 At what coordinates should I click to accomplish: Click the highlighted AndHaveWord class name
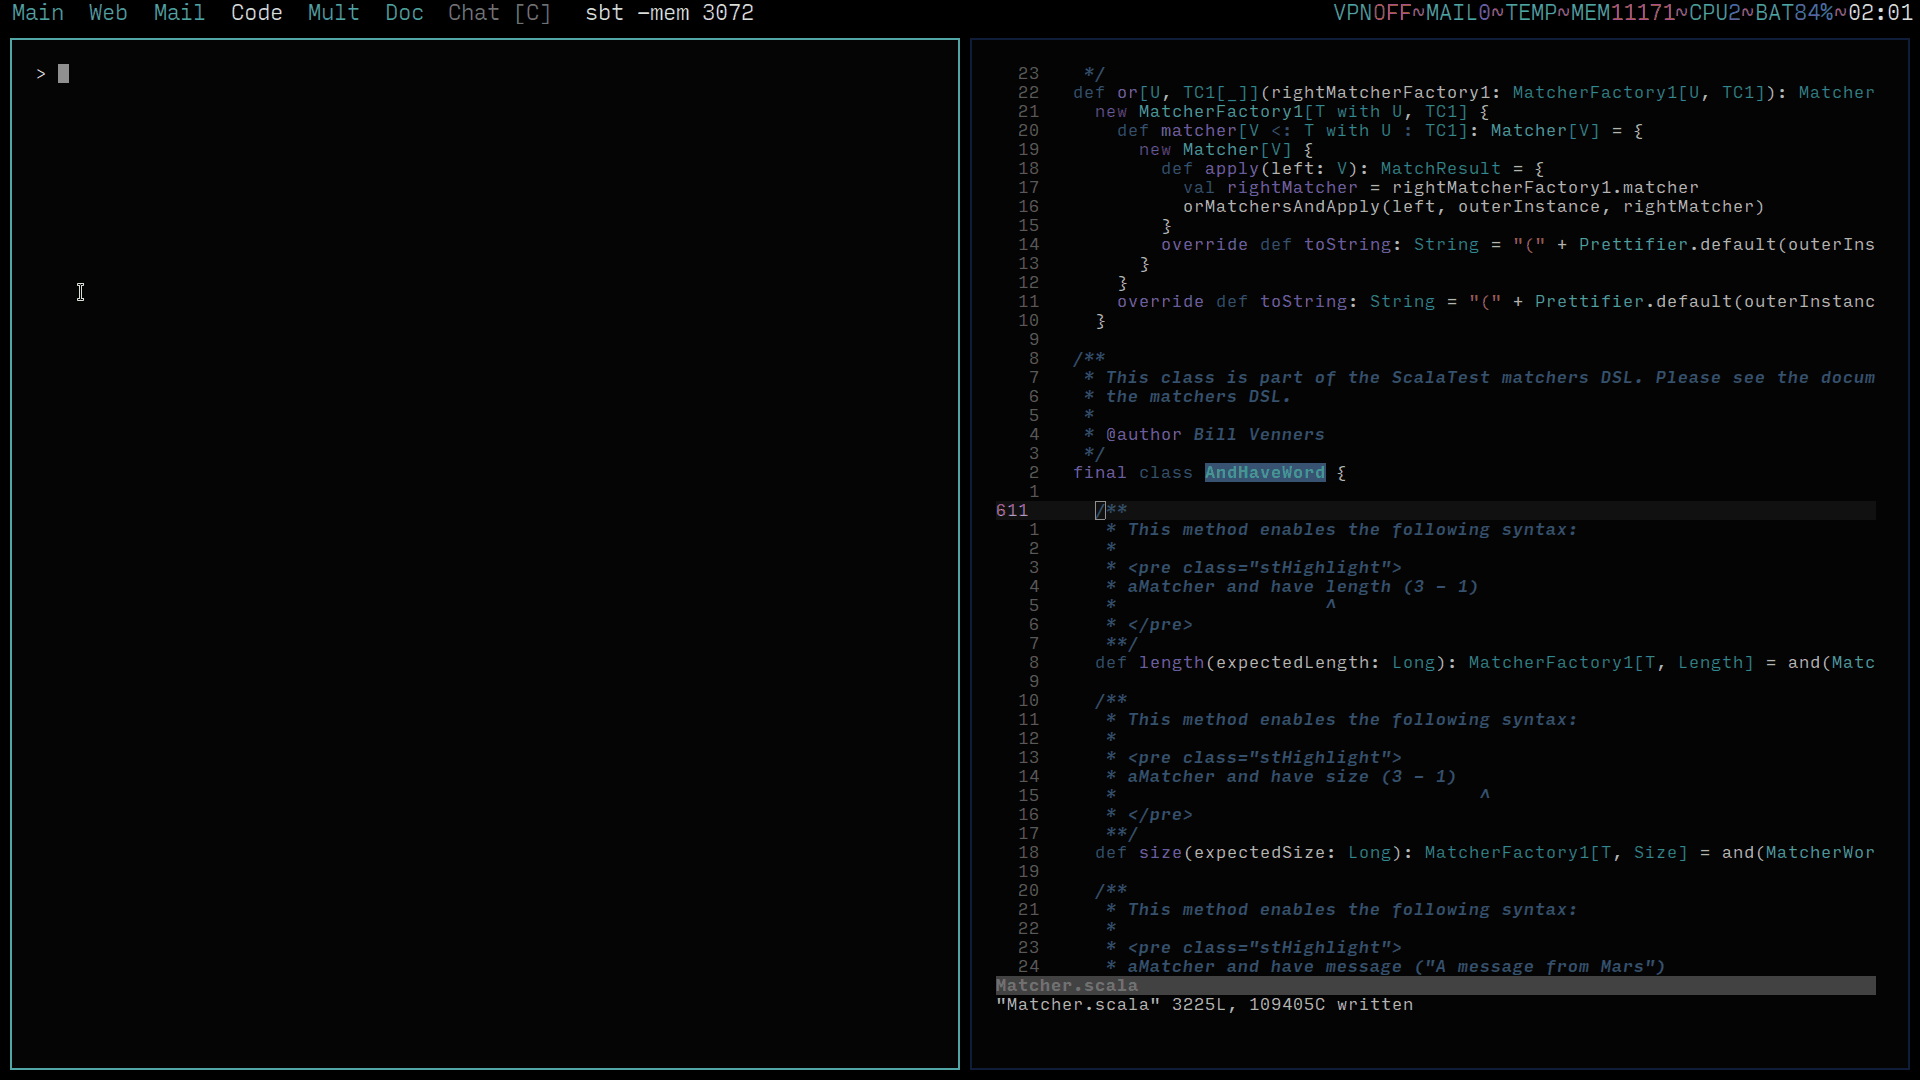pyautogui.click(x=1264, y=473)
